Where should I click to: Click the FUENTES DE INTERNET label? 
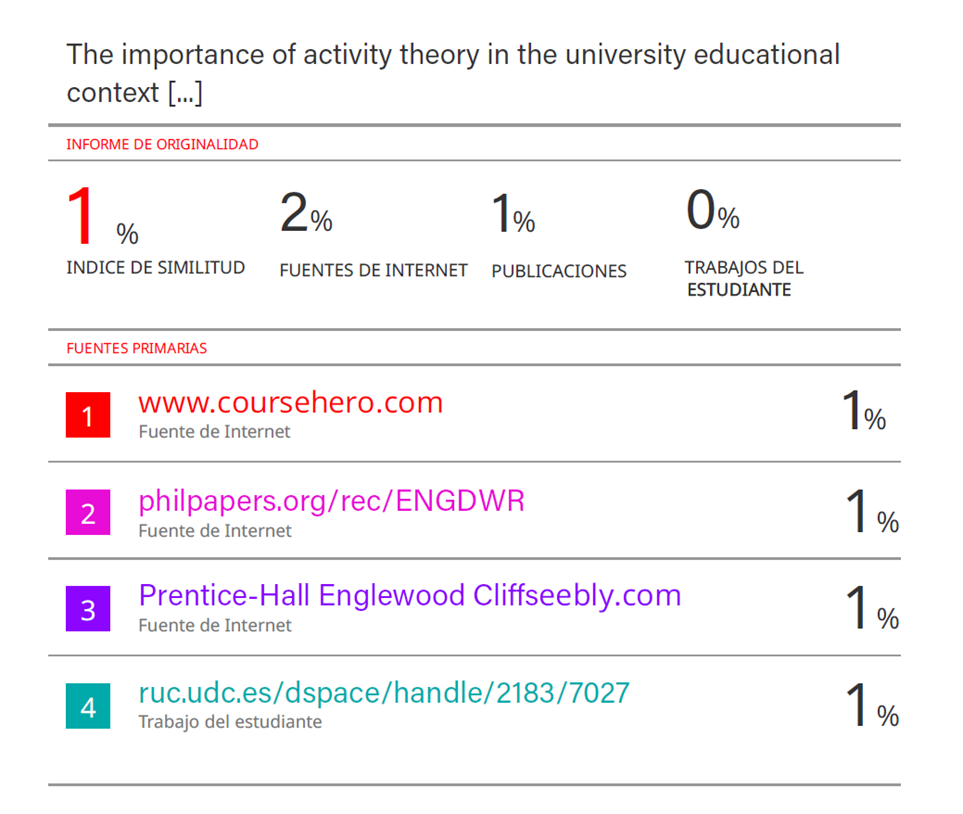[x=373, y=270]
